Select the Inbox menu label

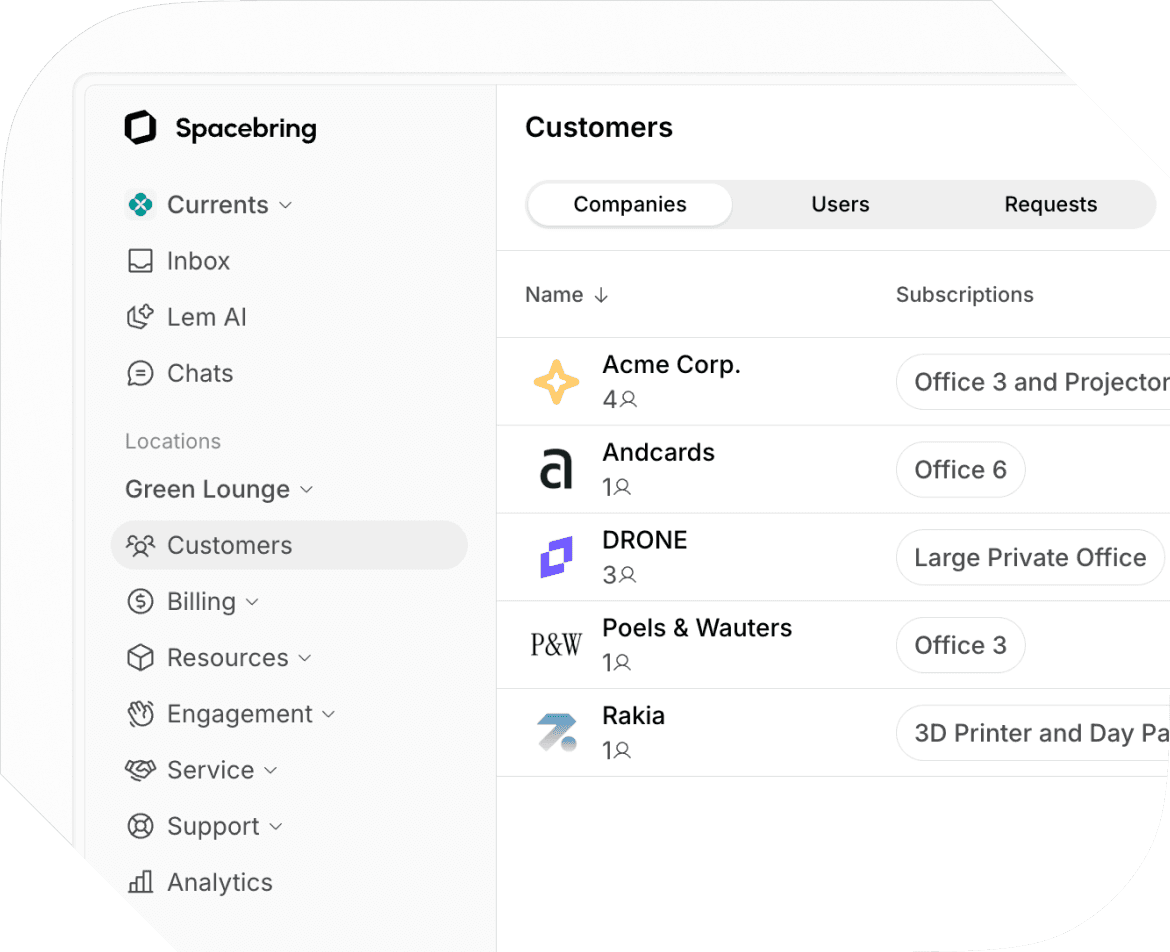[198, 261]
